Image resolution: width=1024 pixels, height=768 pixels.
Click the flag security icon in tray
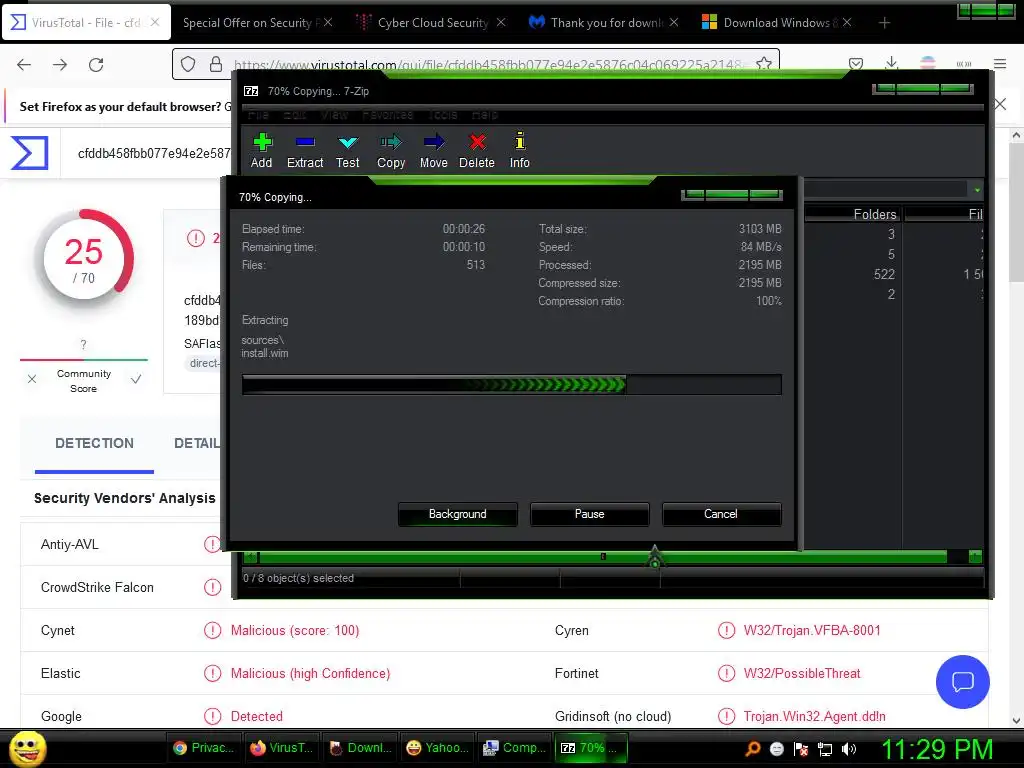(x=801, y=748)
